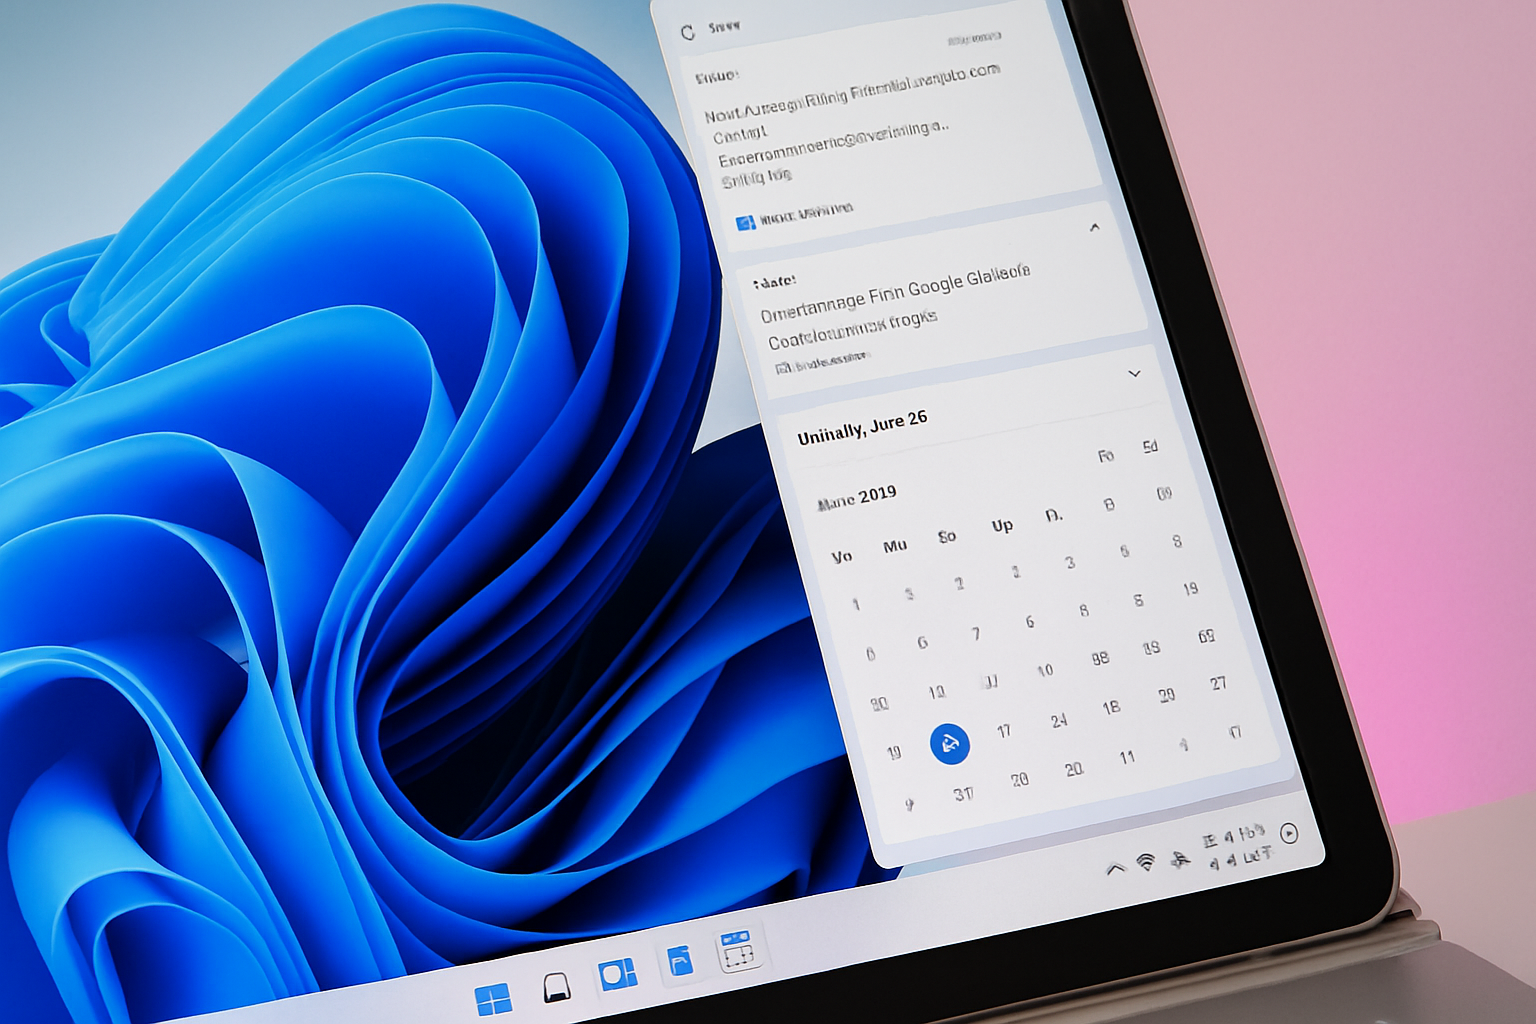Click the circled play icon in the tray corner

point(1290,832)
